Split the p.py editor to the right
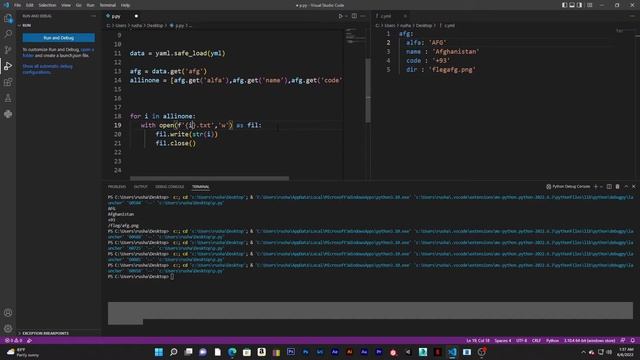Screen dimensions: 640x360 click(354, 16)
